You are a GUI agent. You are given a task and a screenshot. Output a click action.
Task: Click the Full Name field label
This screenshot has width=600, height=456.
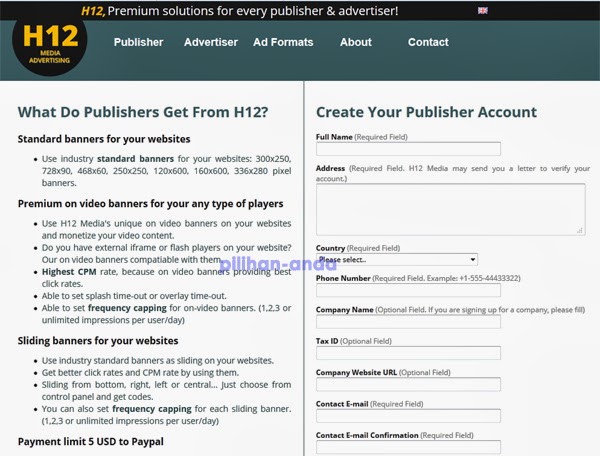click(x=334, y=137)
